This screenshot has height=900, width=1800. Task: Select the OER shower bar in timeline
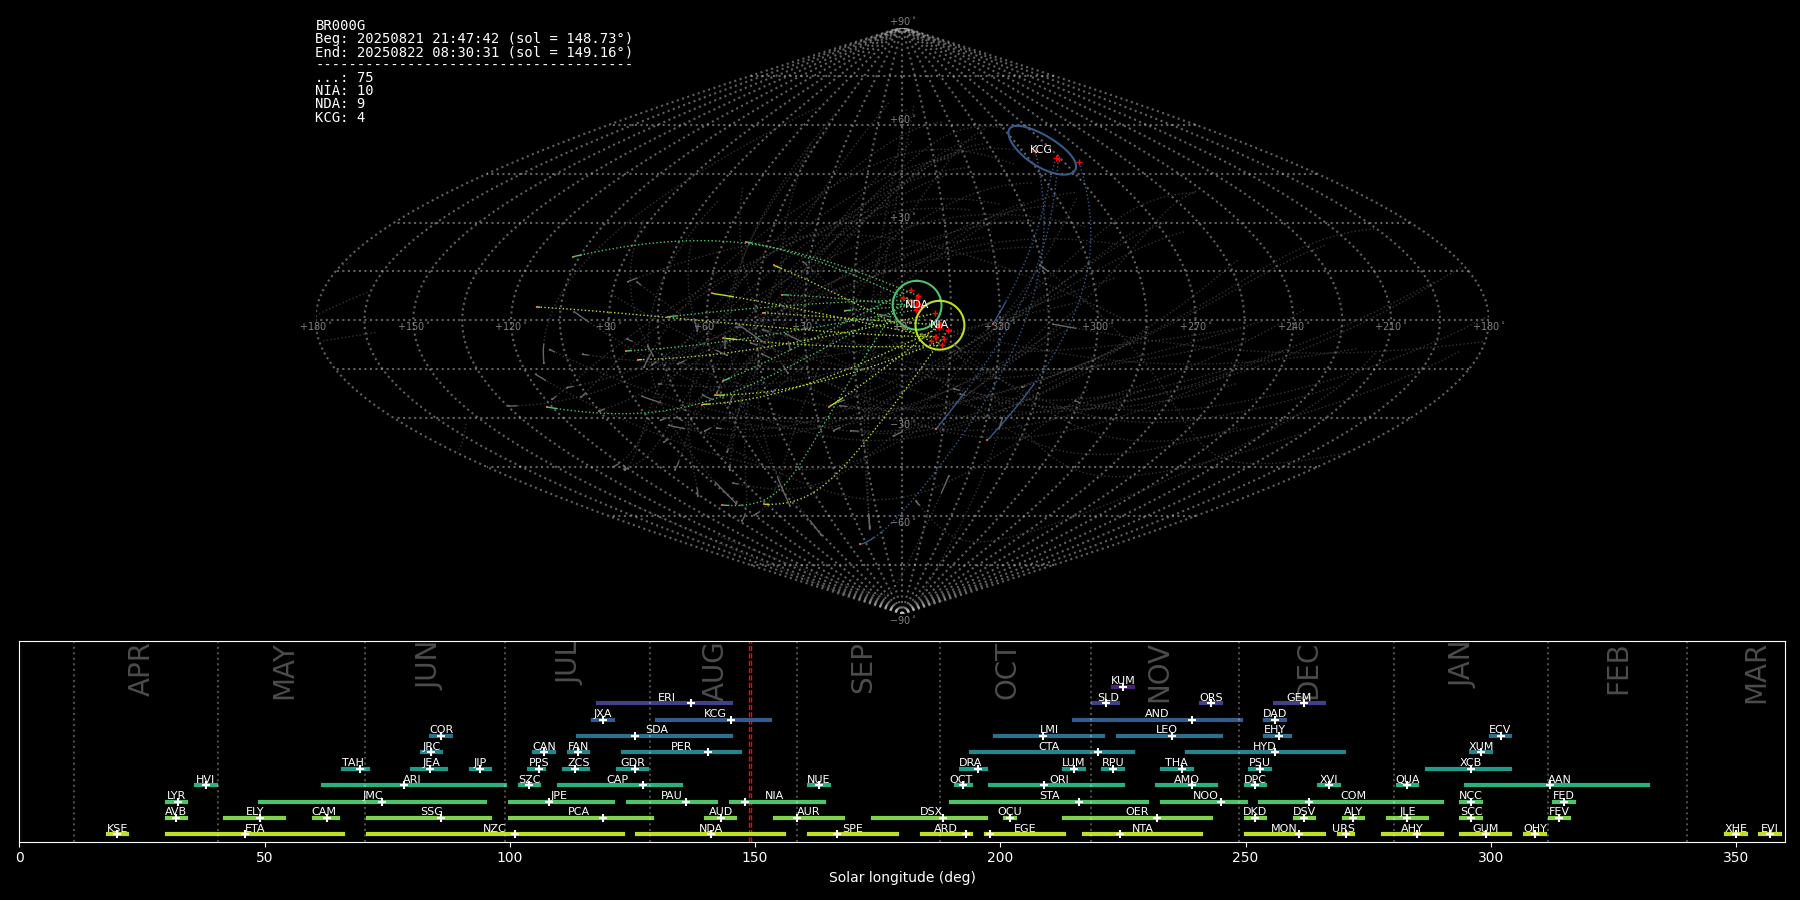tap(1137, 818)
